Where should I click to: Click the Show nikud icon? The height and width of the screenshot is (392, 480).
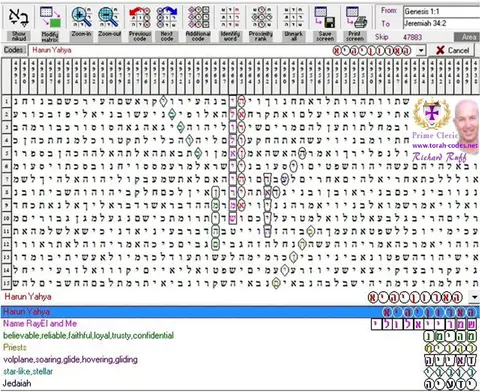coord(19,17)
